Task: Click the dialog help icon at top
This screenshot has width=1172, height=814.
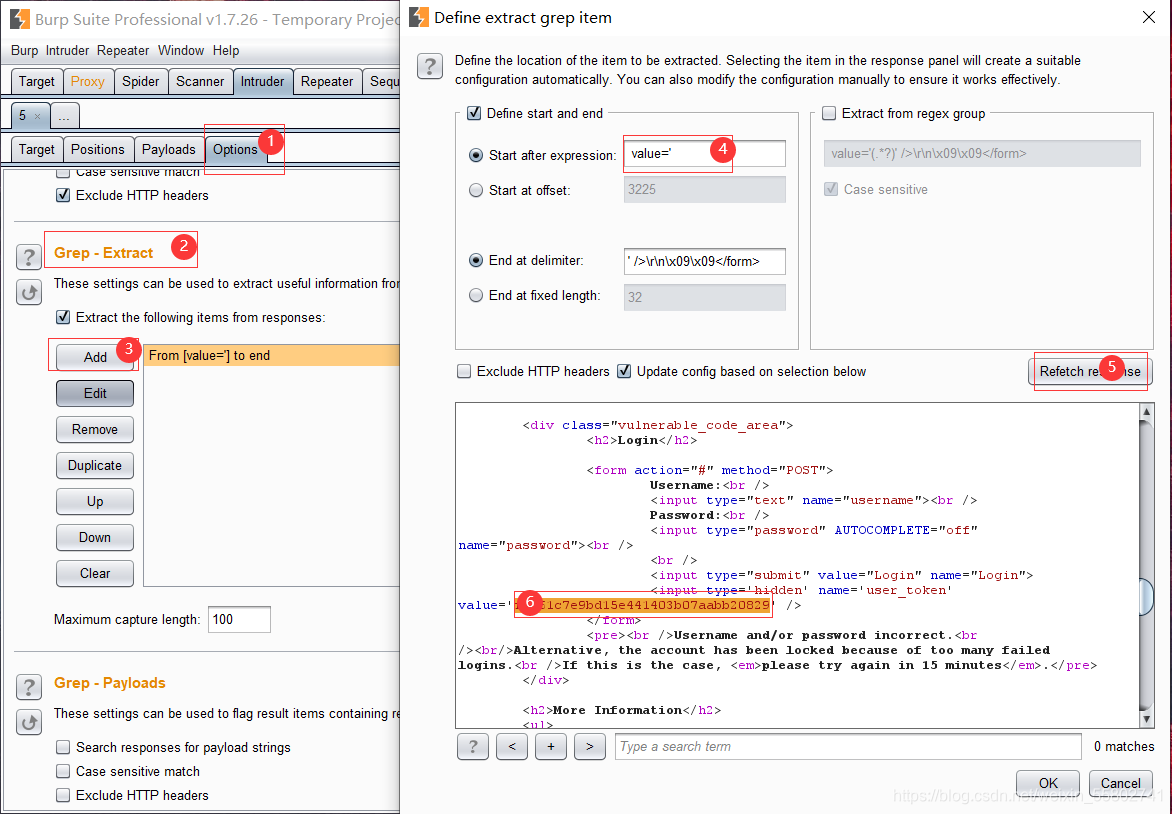Action: click(x=430, y=67)
